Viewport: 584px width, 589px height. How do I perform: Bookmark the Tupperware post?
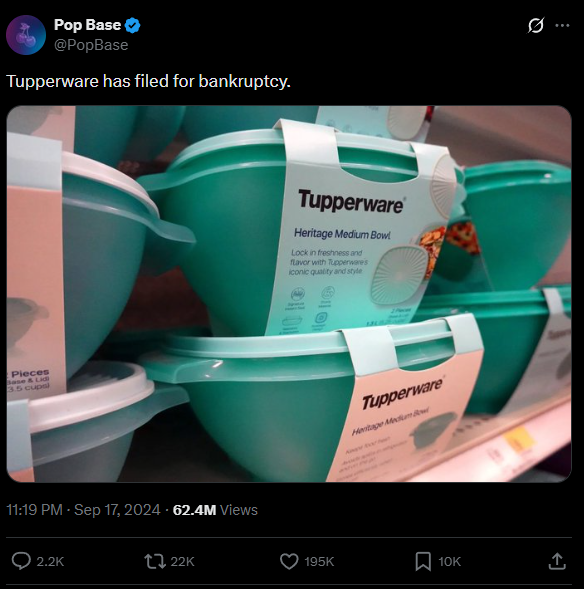(x=423, y=561)
